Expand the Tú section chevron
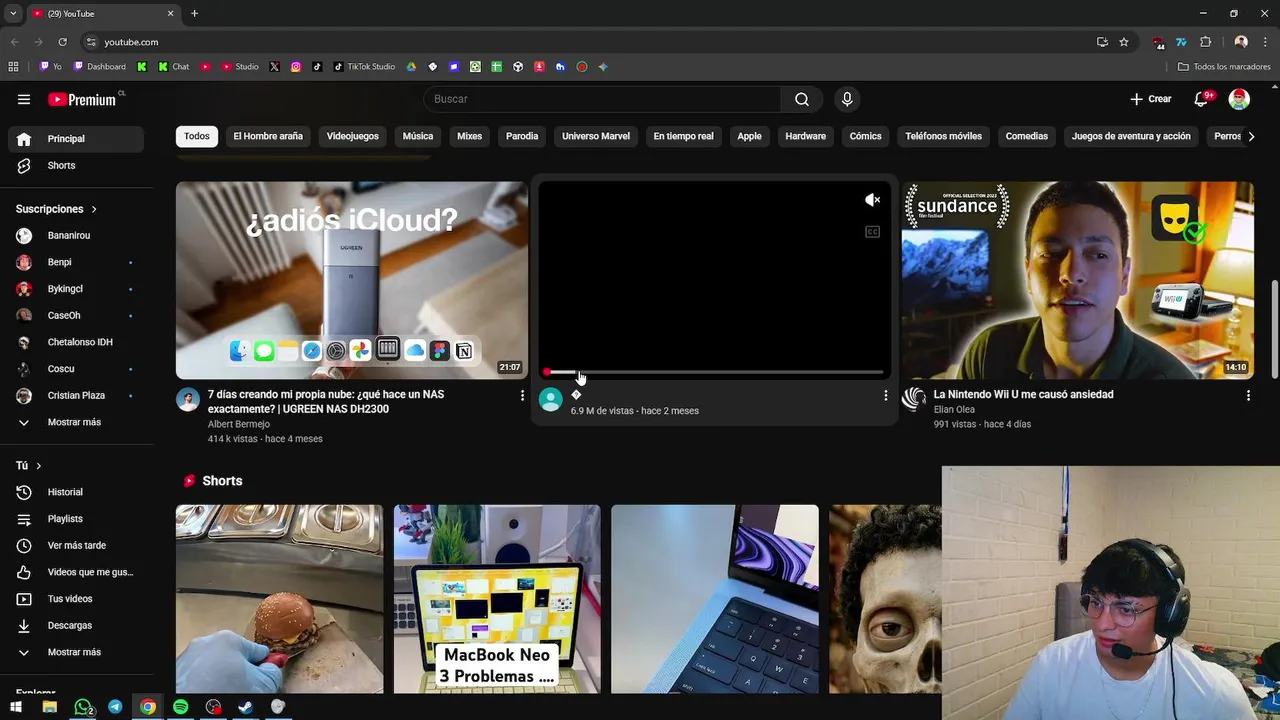The image size is (1280, 720). pyautogui.click(x=39, y=466)
